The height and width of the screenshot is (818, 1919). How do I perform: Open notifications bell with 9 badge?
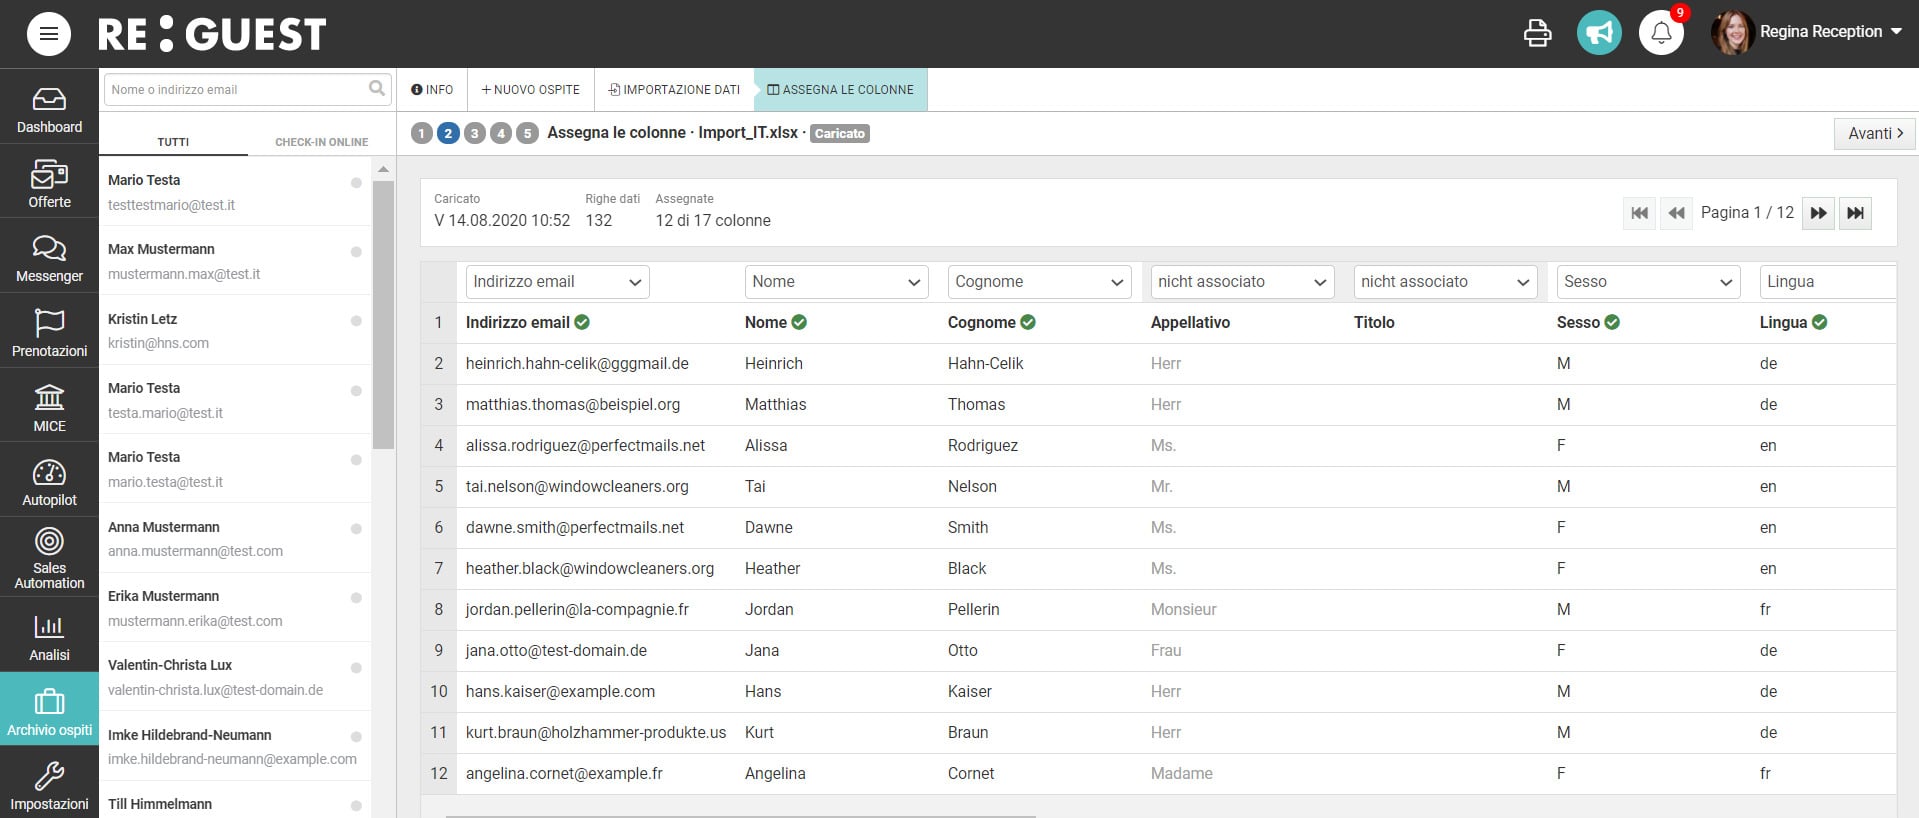pos(1661,33)
